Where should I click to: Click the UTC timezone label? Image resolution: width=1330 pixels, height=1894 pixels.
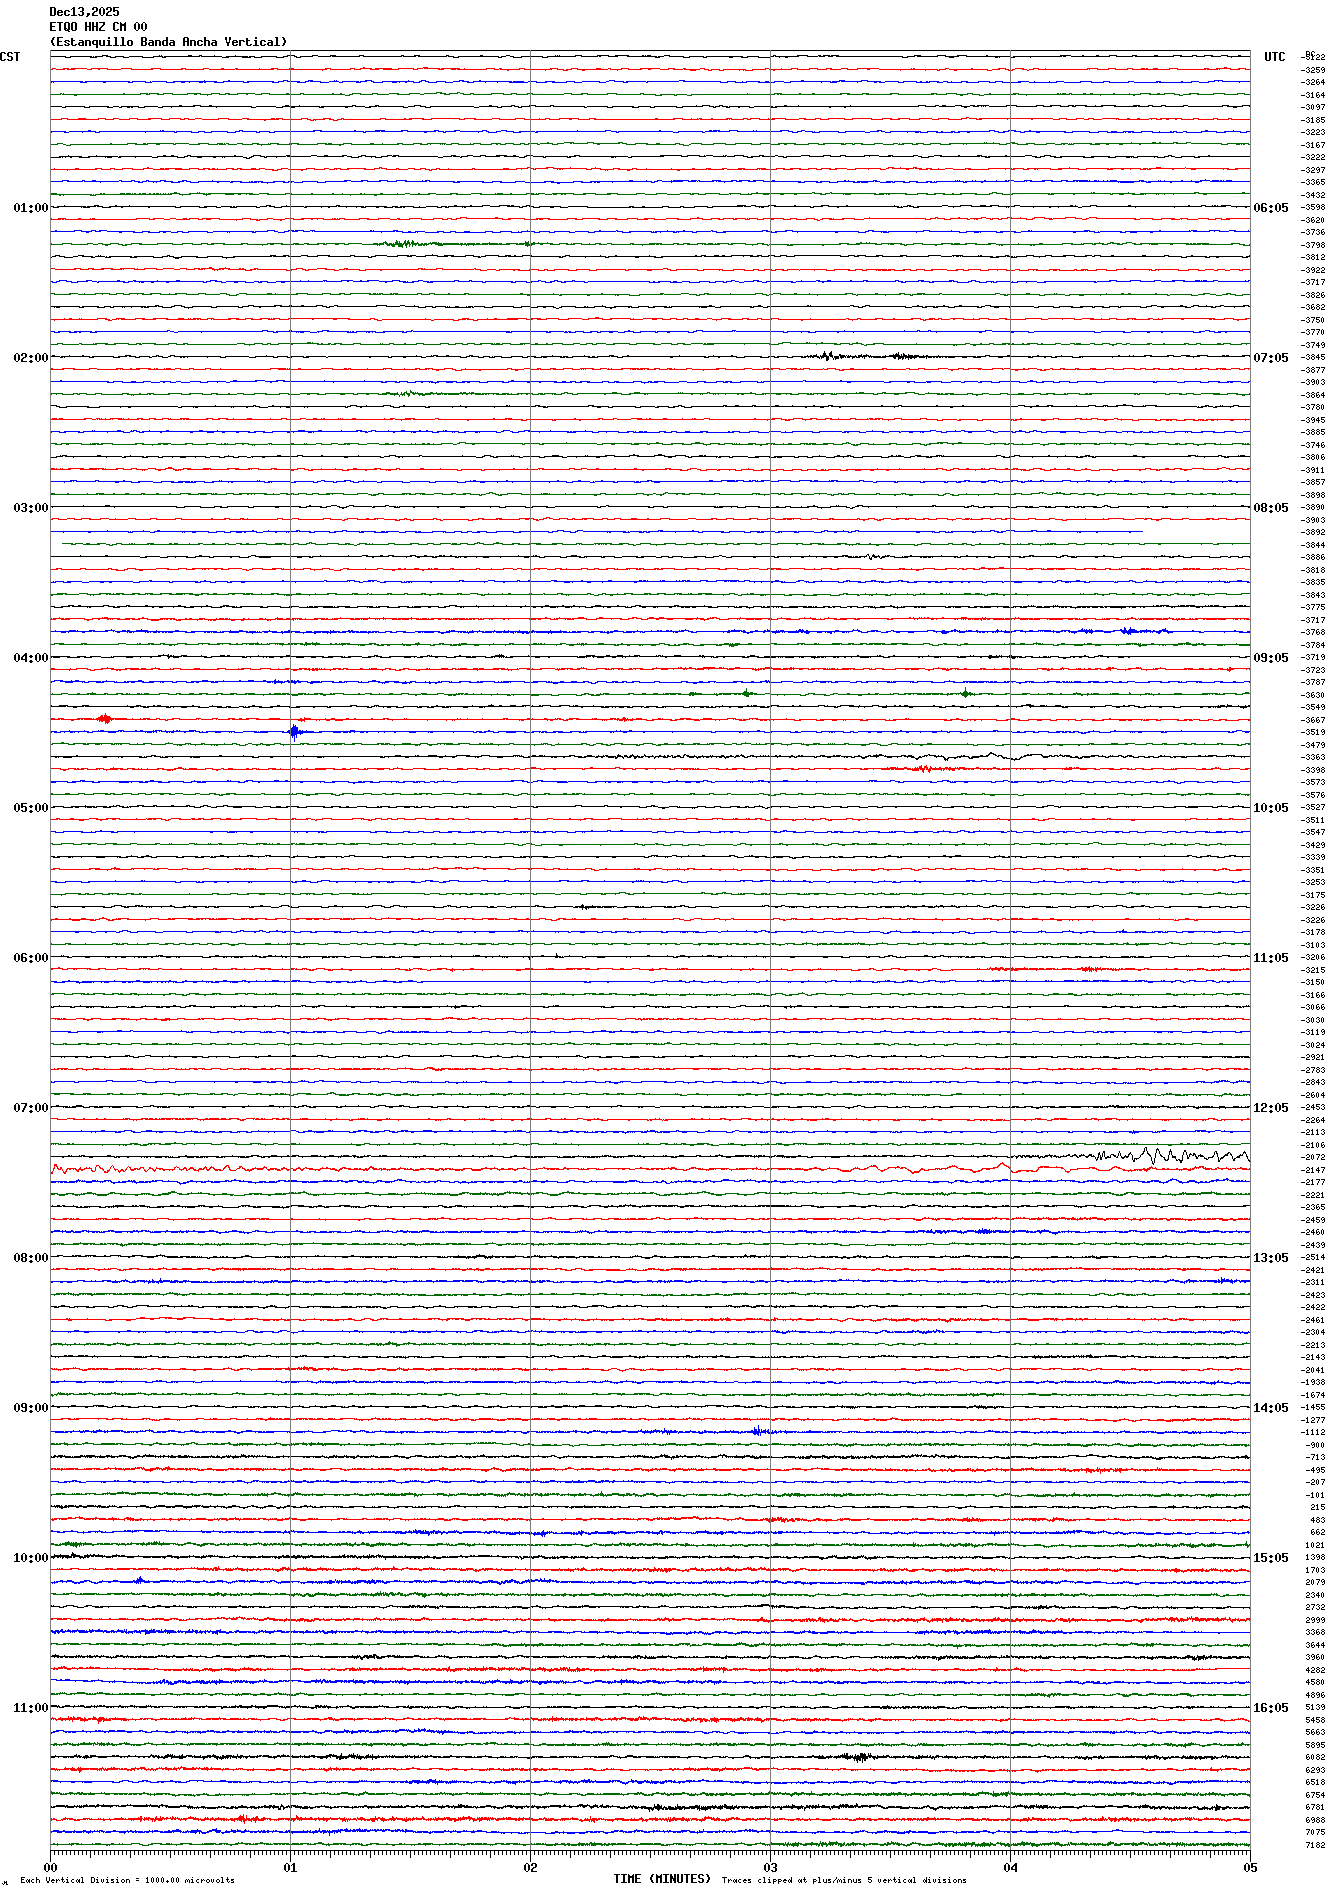[x=1274, y=57]
